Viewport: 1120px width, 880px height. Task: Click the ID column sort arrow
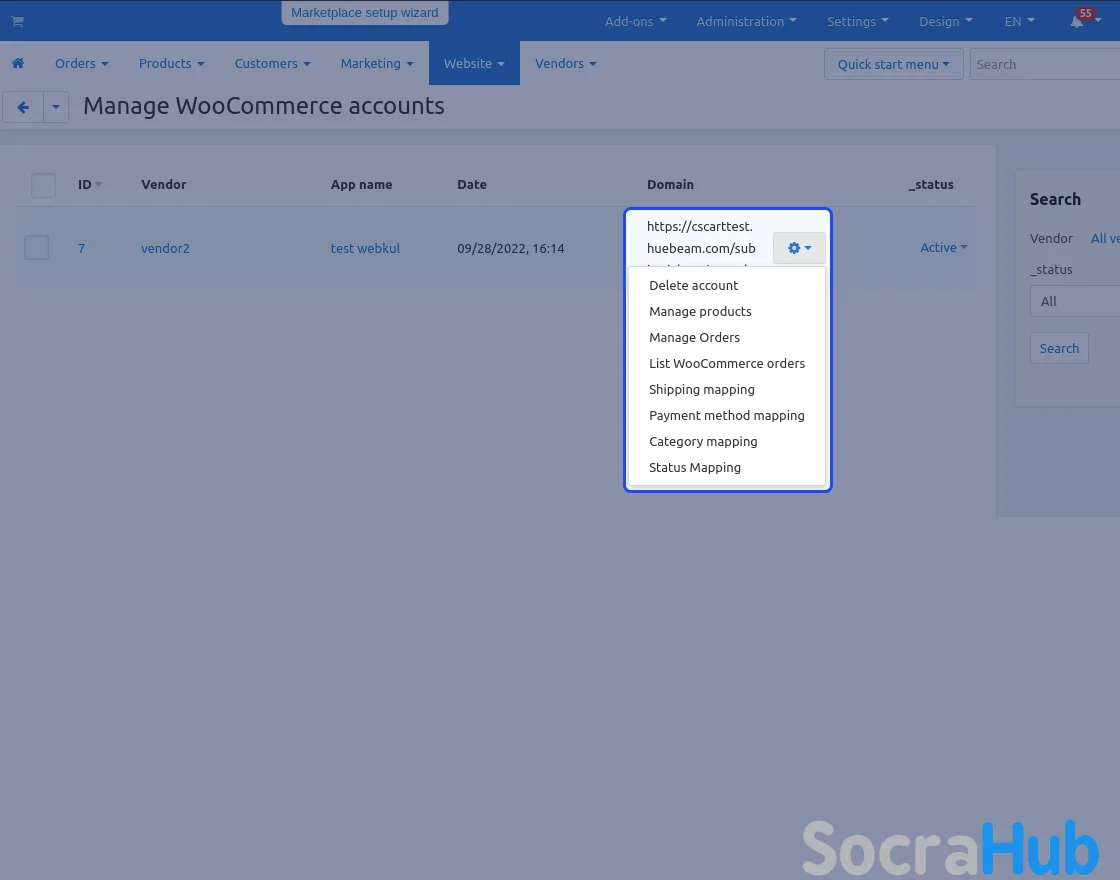[x=99, y=185]
